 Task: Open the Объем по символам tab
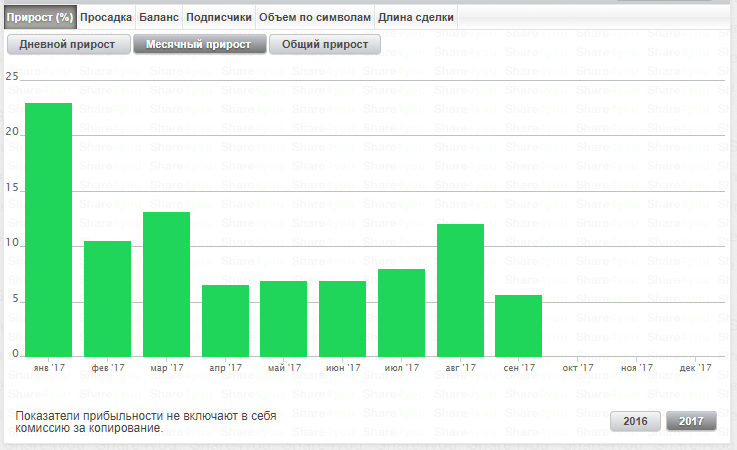pyautogui.click(x=314, y=17)
